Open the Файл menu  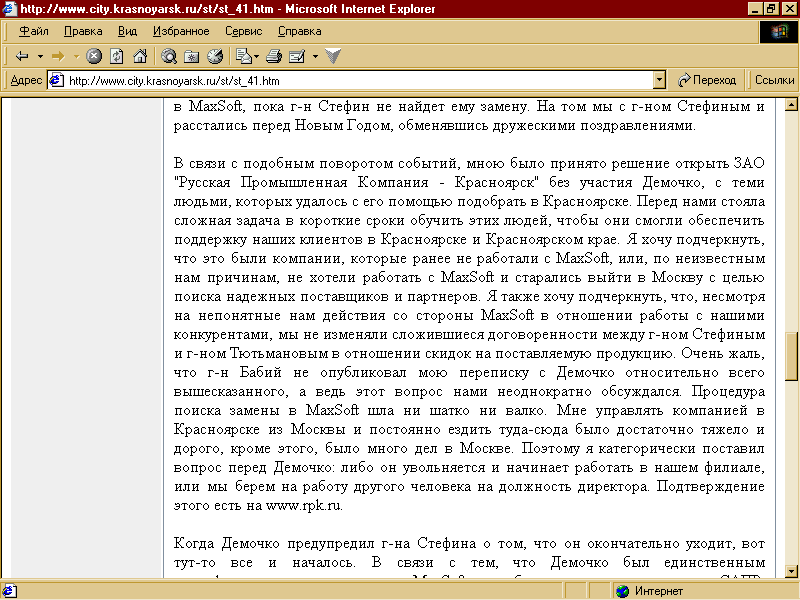(34, 31)
